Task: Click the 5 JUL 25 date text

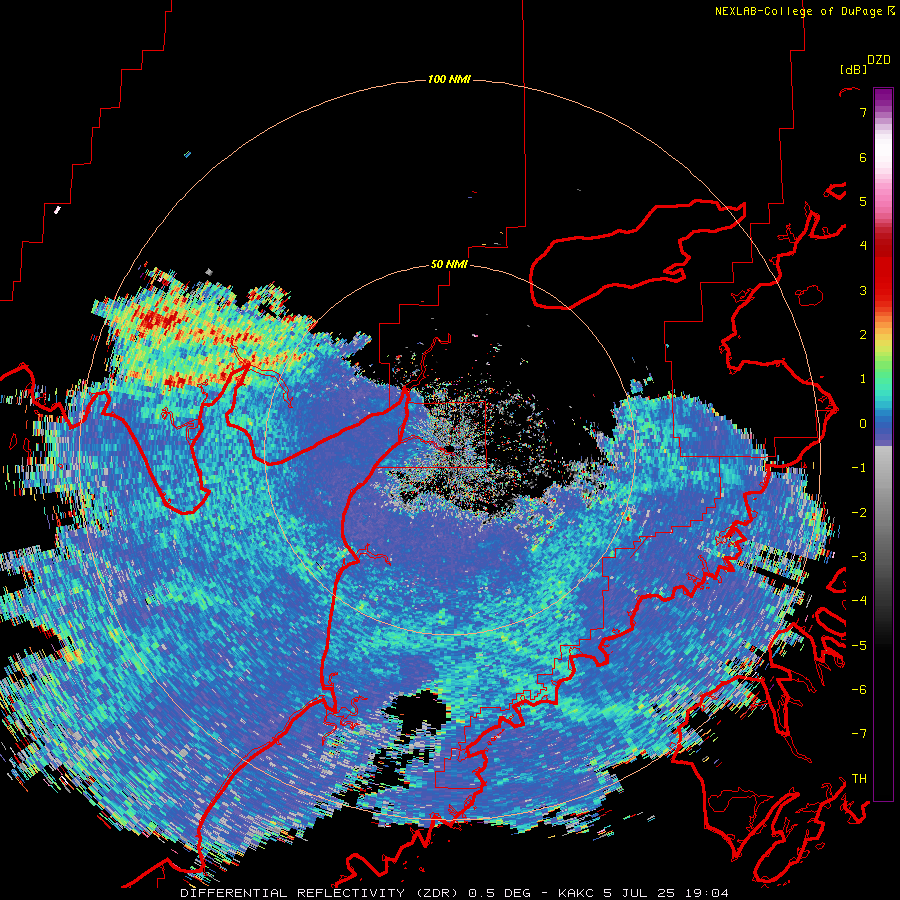Action: tap(638, 893)
